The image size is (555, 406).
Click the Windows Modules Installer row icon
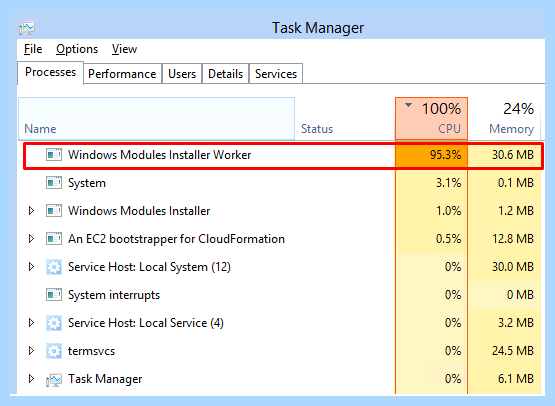(54, 211)
